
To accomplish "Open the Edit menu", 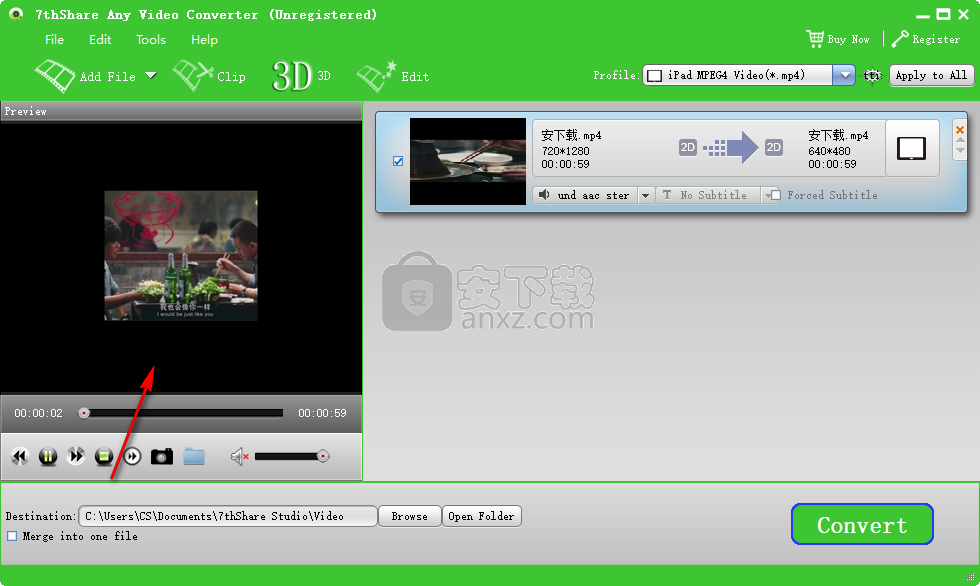I will (x=100, y=39).
